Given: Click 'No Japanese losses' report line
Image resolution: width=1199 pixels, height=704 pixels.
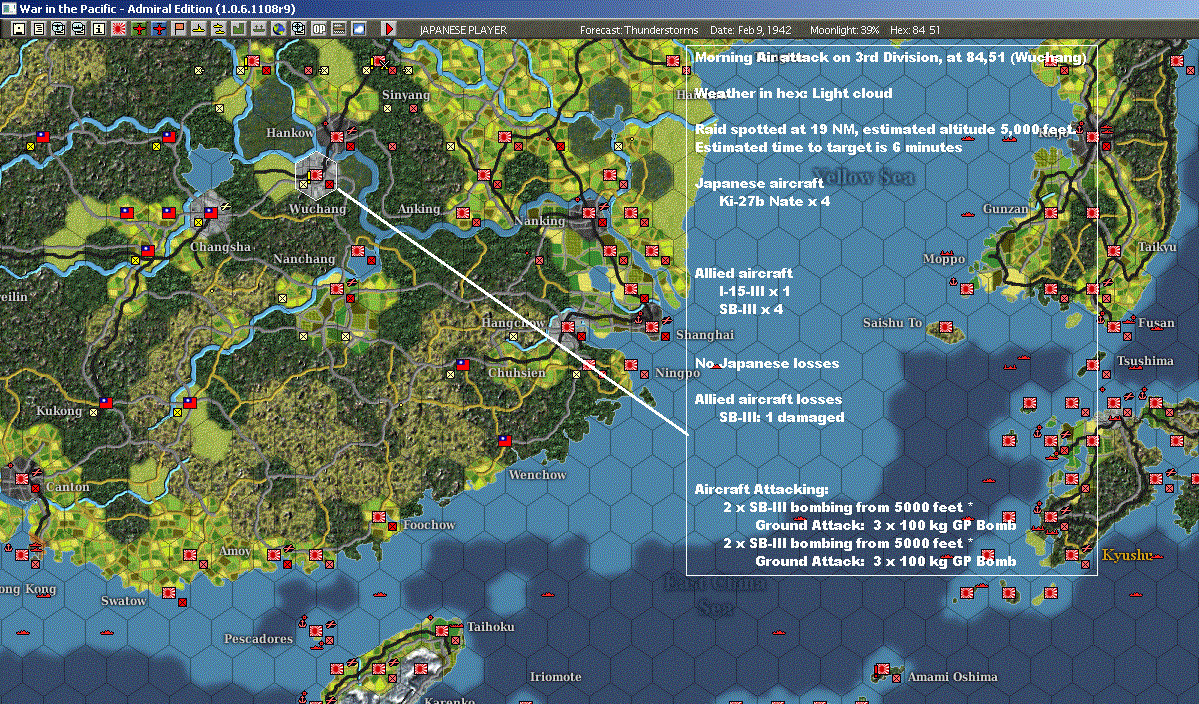Looking at the screenshot, I should (x=767, y=363).
